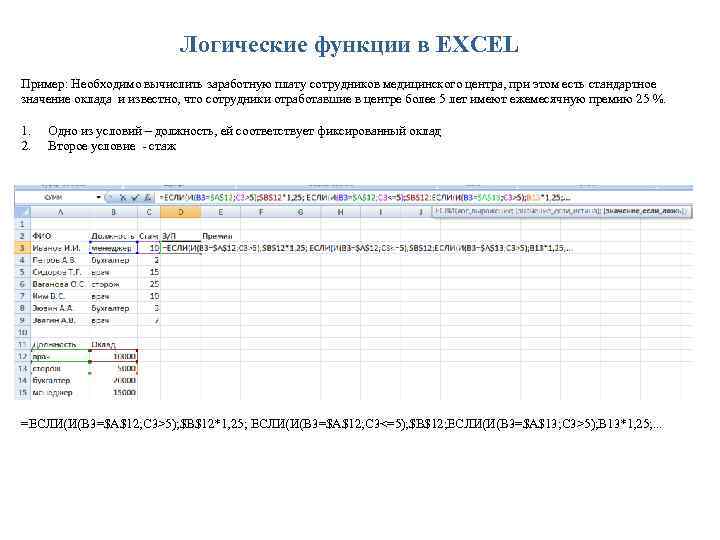Image resolution: width=720 pixels, height=540 pixels.
Task: Select cell 'Ким В.С.'
Action: 60,296
